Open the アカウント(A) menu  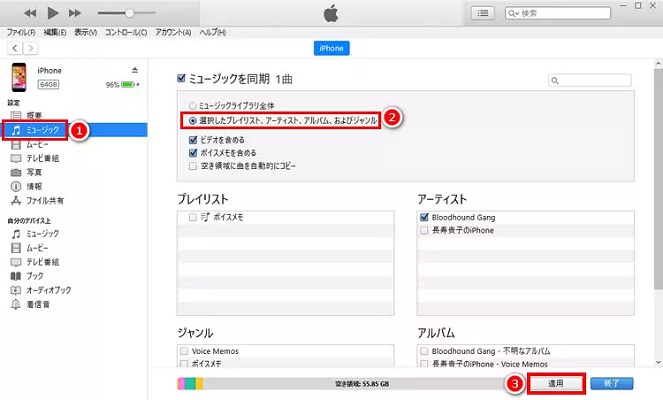pyautogui.click(x=173, y=32)
